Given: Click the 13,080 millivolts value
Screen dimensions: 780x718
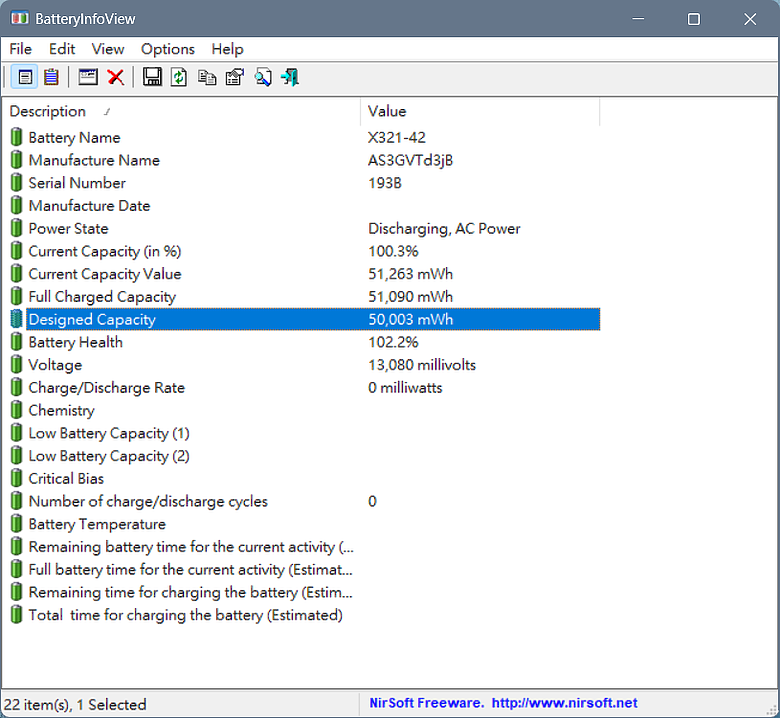Looking at the screenshot, I should tap(422, 365).
